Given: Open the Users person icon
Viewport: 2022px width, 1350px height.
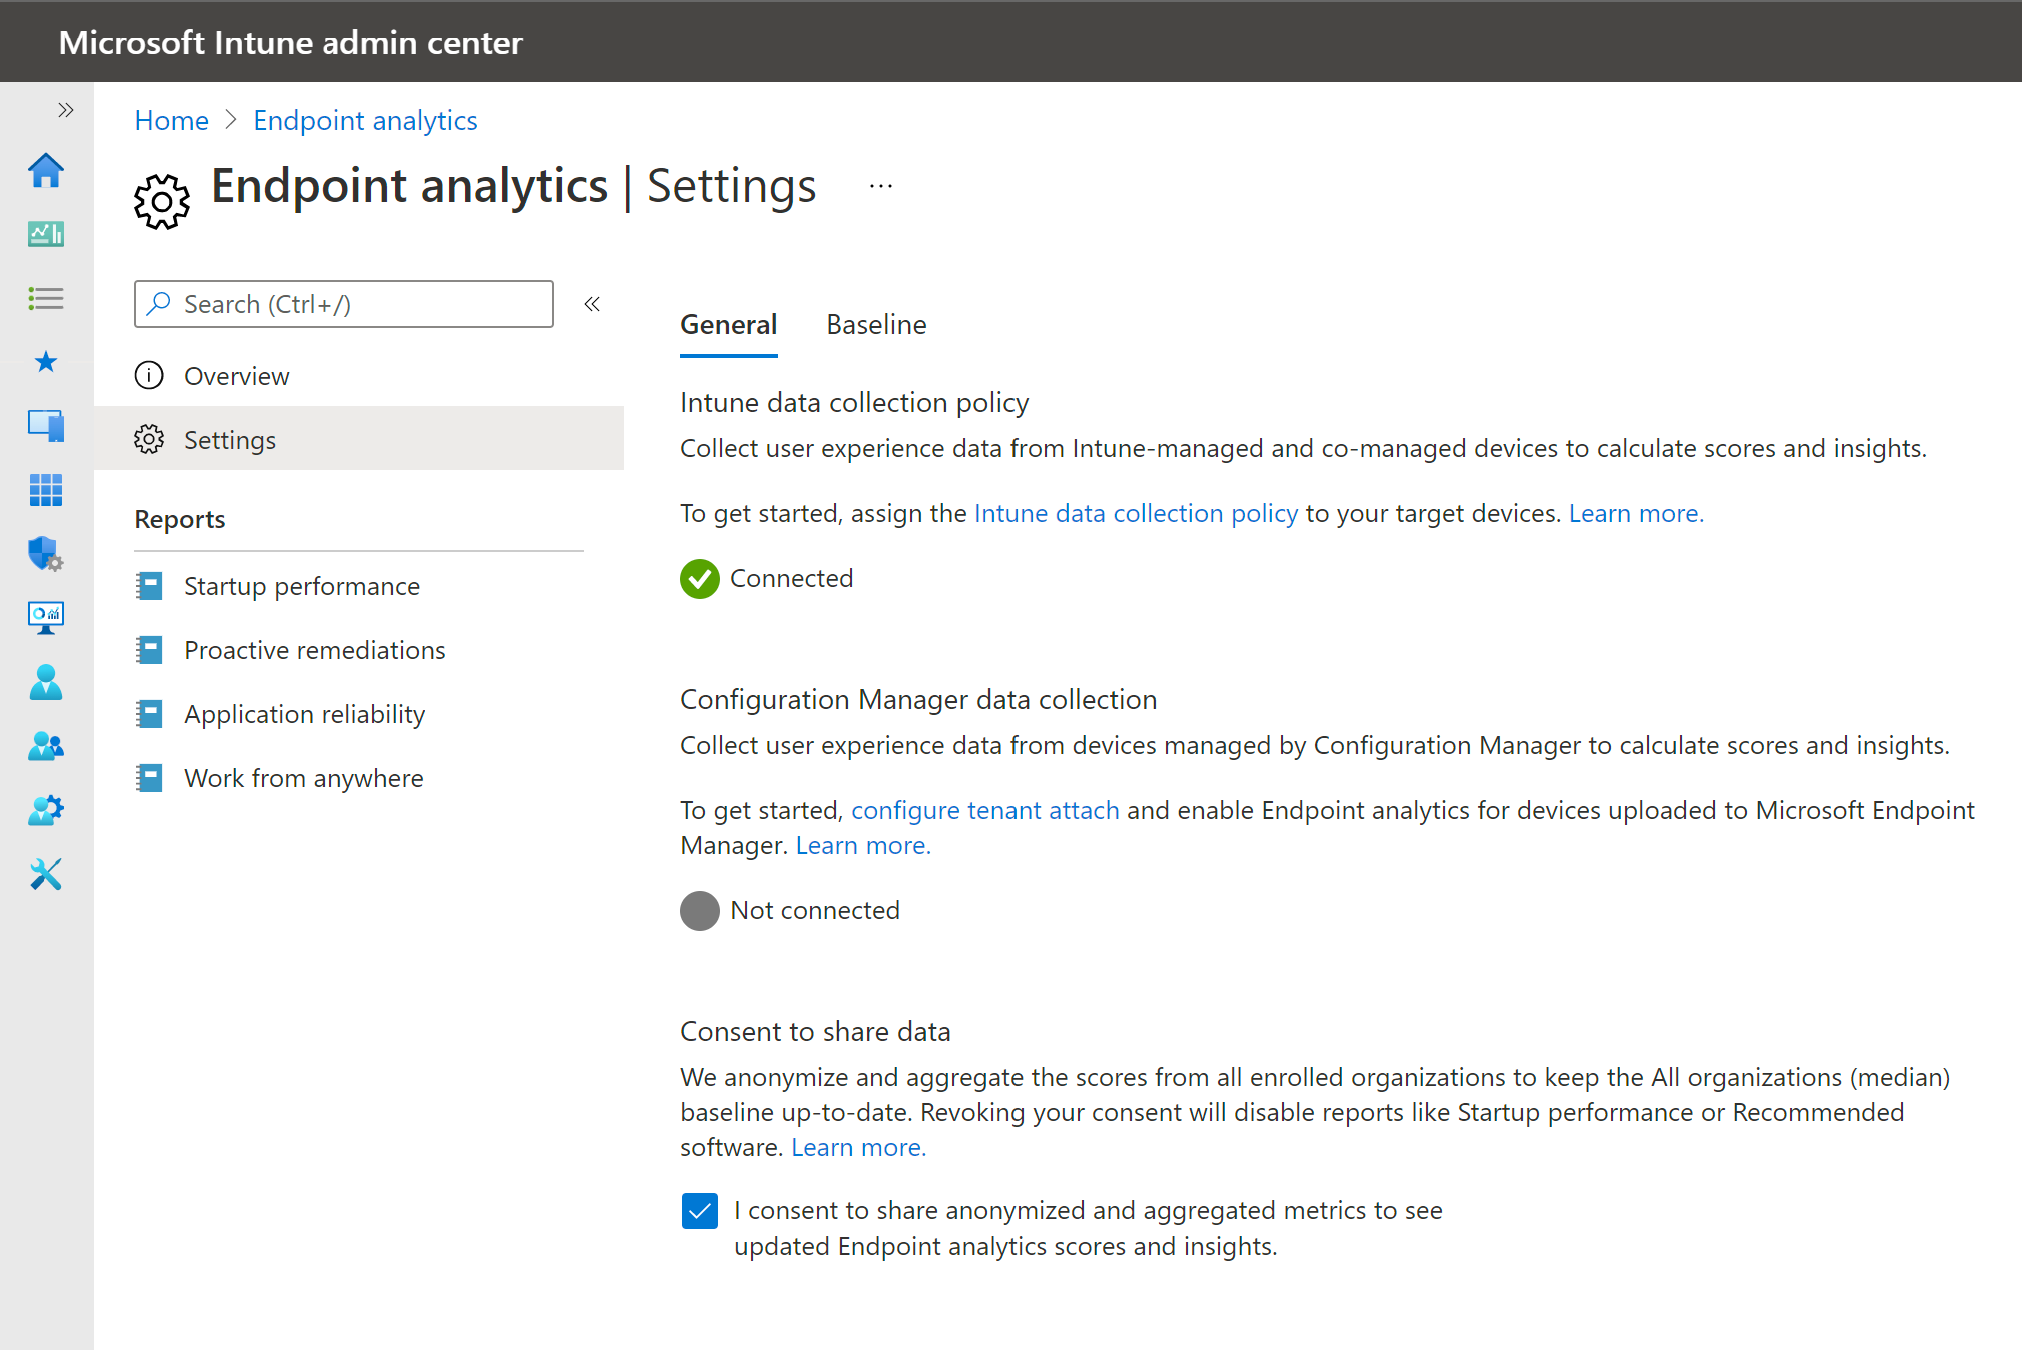Looking at the screenshot, I should tap(46, 682).
